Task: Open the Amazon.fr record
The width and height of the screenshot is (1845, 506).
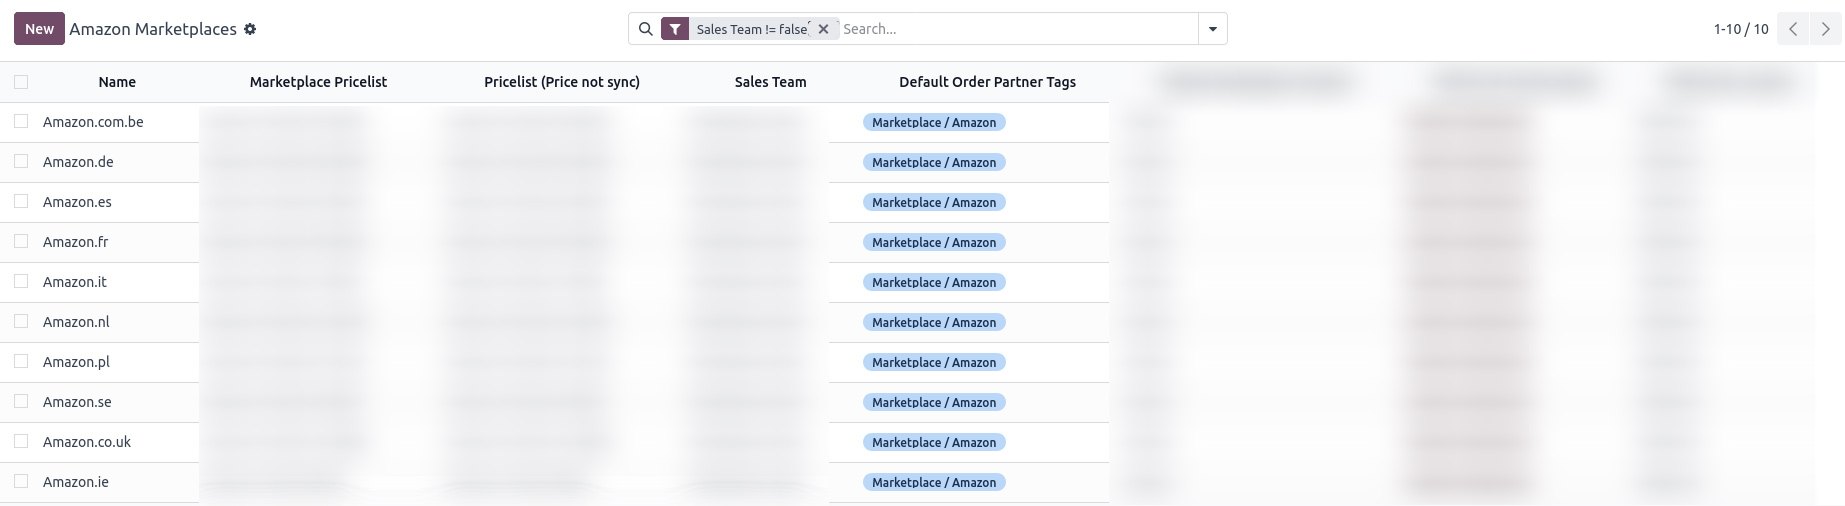Action: (x=75, y=242)
